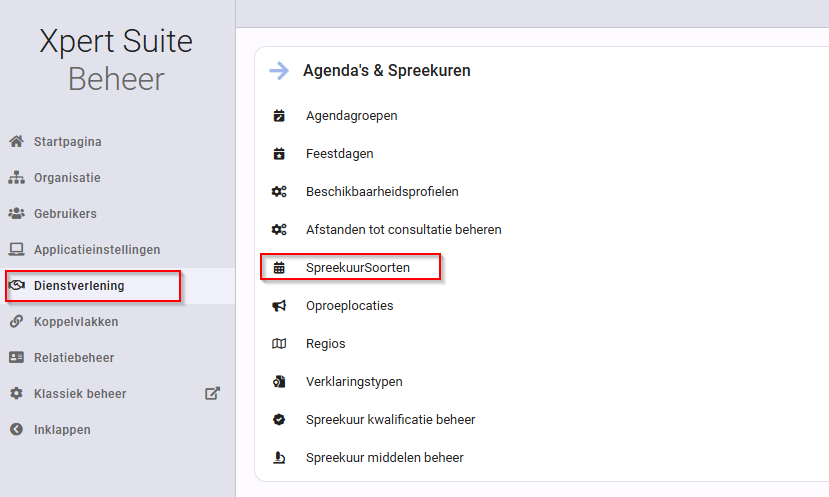Open Beschikbaarheidsprofielen settings
The image size is (829, 497).
[x=382, y=191]
